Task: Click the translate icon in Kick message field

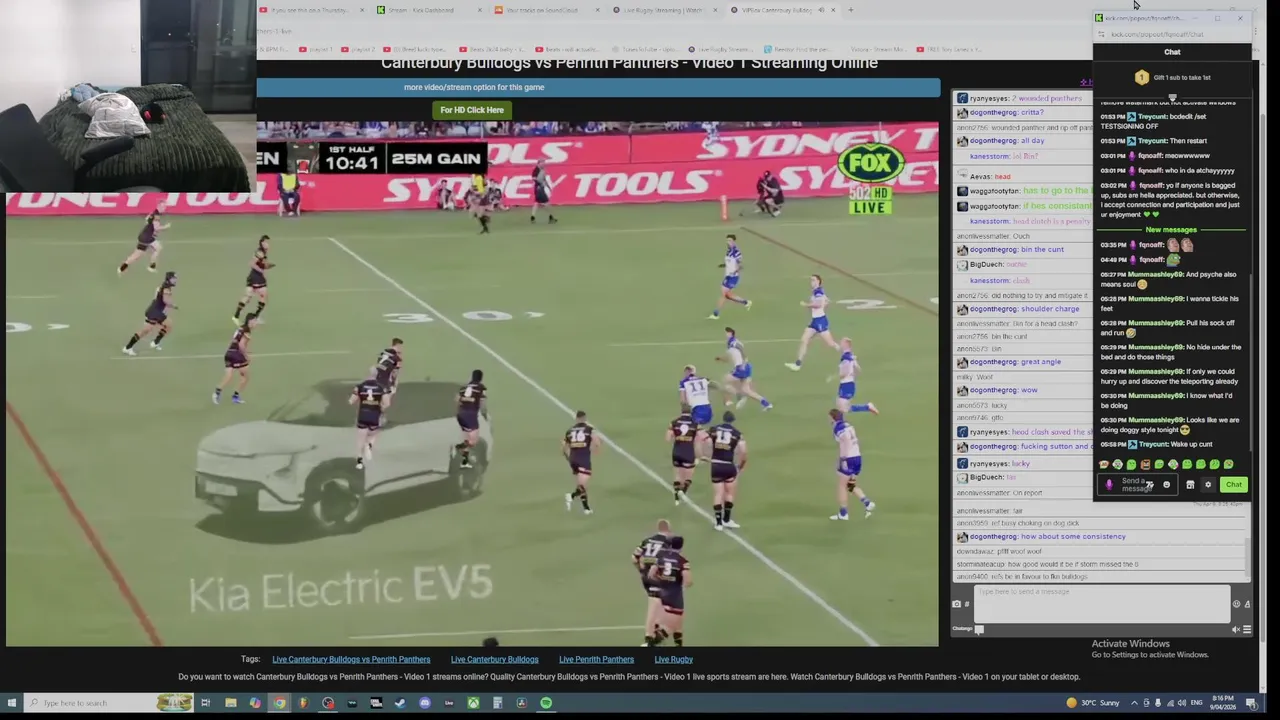Action: coord(1150,485)
